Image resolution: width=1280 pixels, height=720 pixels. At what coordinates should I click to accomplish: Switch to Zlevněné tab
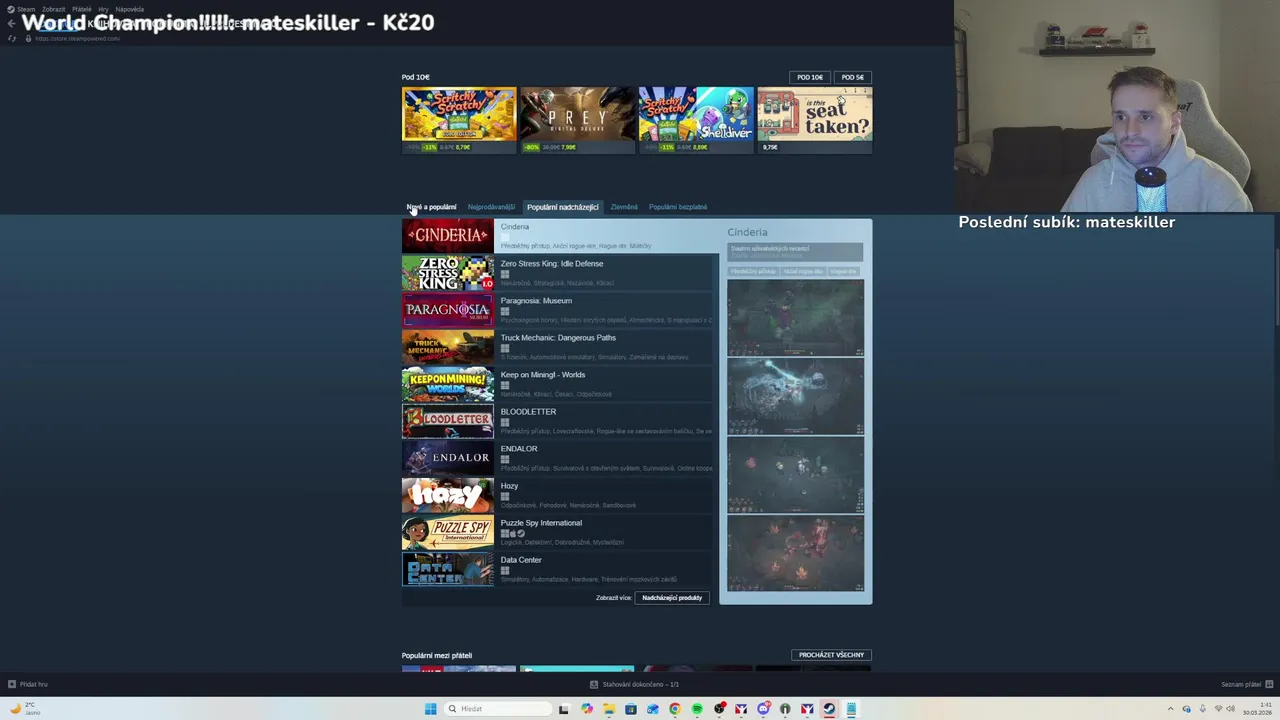click(624, 207)
